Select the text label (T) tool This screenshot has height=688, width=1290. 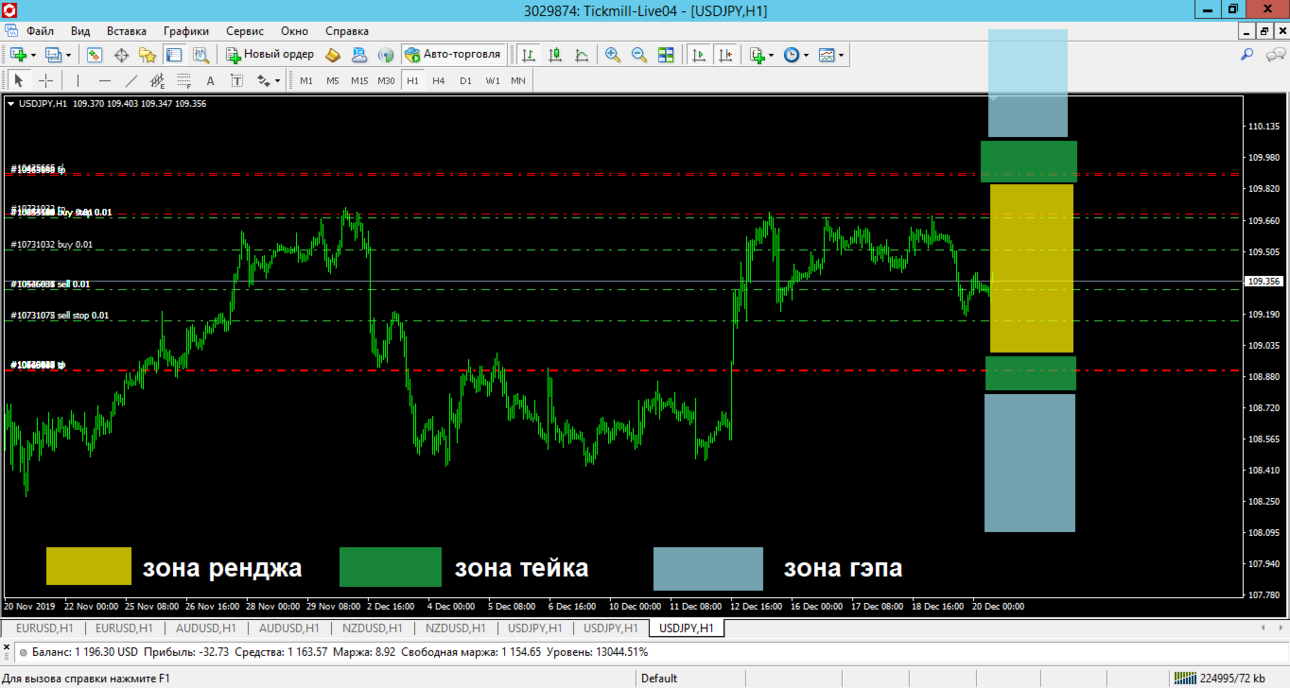point(237,81)
